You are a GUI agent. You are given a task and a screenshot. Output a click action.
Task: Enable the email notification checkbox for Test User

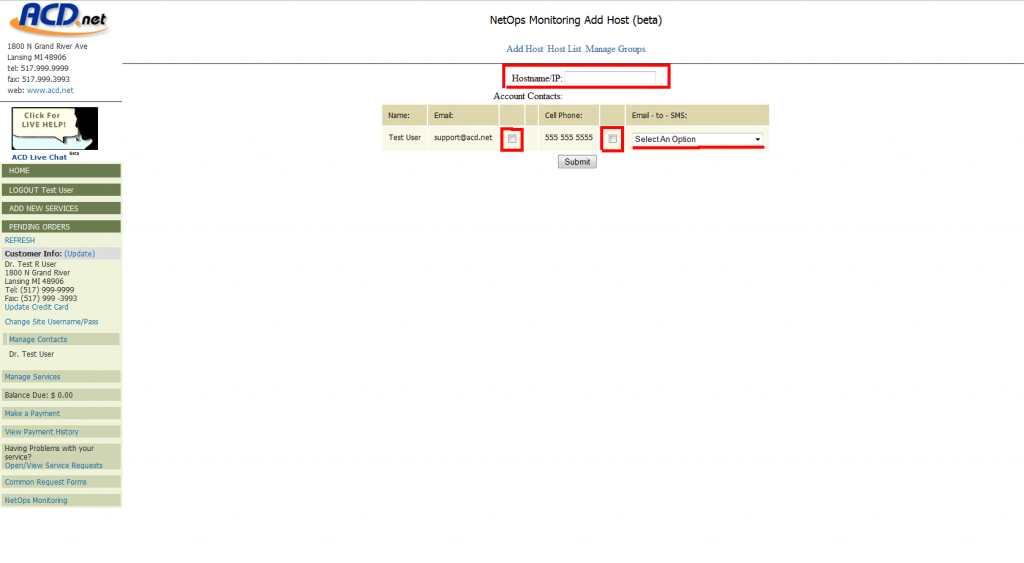pyautogui.click(x=512, y=139)
